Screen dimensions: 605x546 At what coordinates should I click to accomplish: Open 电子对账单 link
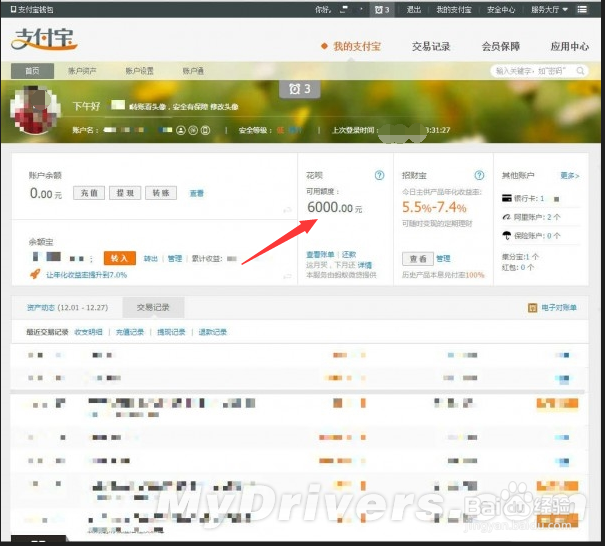pyautogui.click(x=559, y=308)
